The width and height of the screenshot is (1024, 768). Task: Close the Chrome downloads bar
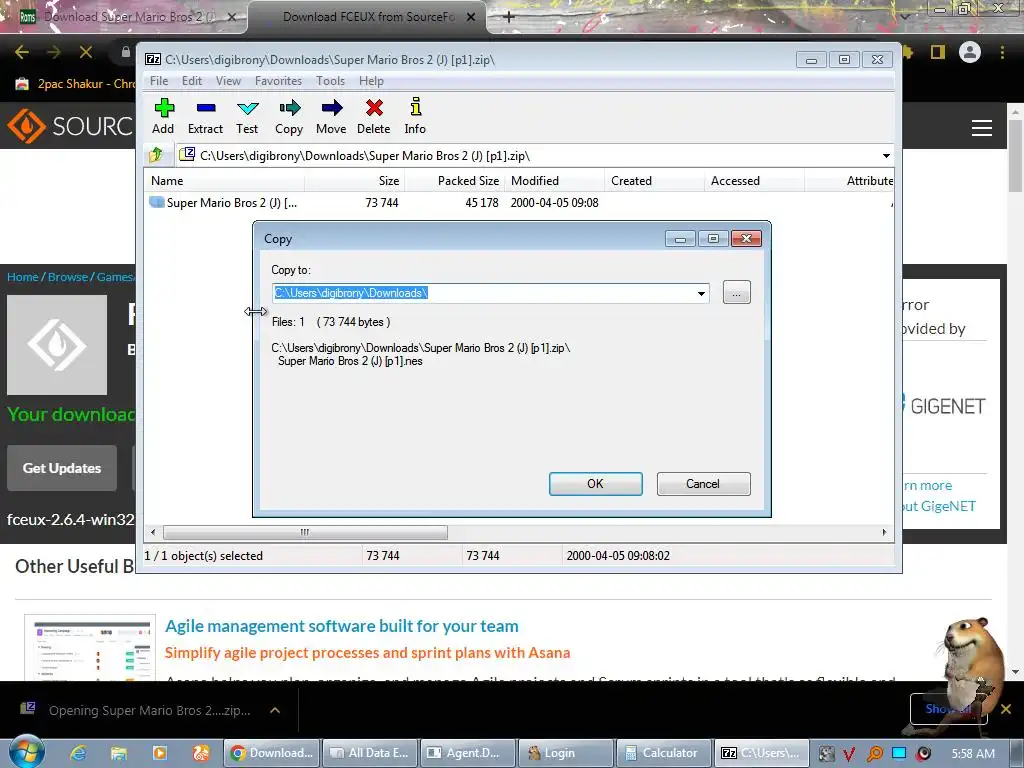(1006, 709)
